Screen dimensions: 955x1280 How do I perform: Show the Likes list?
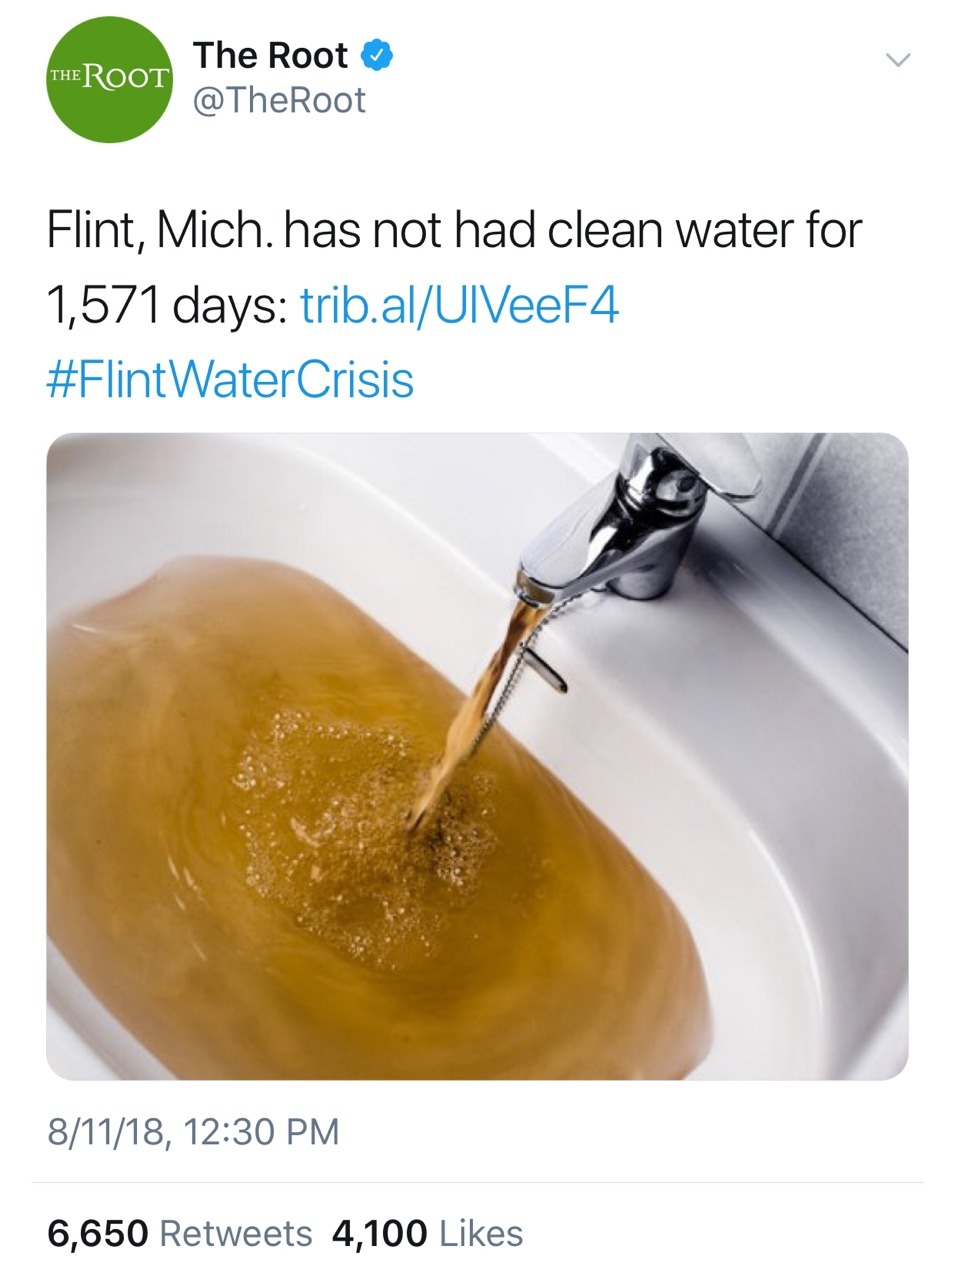point(481,1233)
